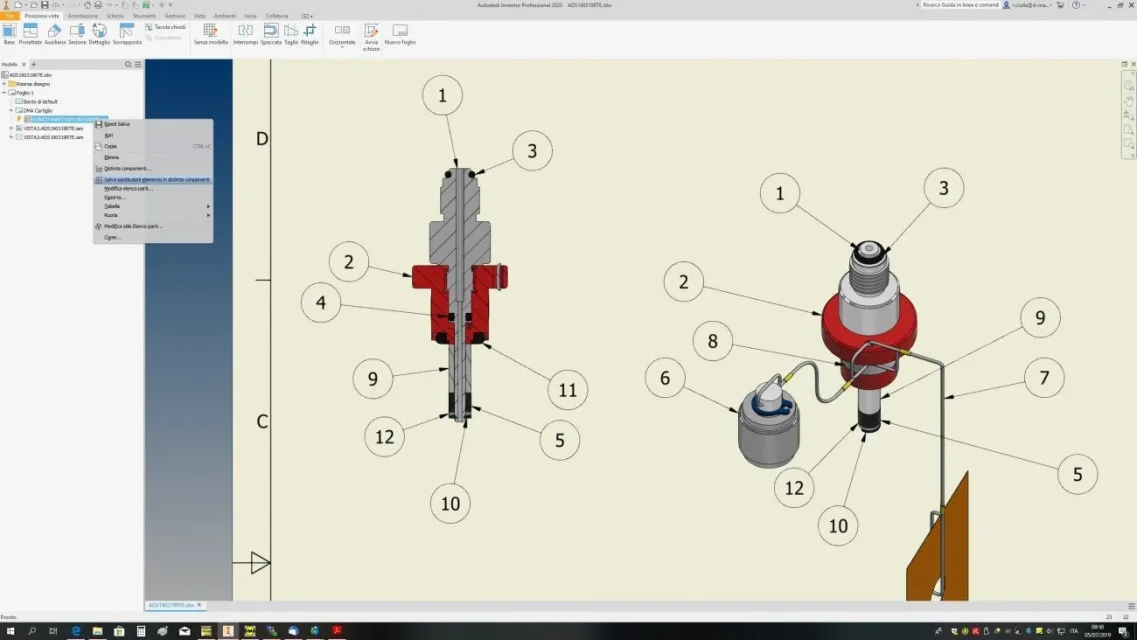Choose the Sezione view tool

(x=77, y=33)
